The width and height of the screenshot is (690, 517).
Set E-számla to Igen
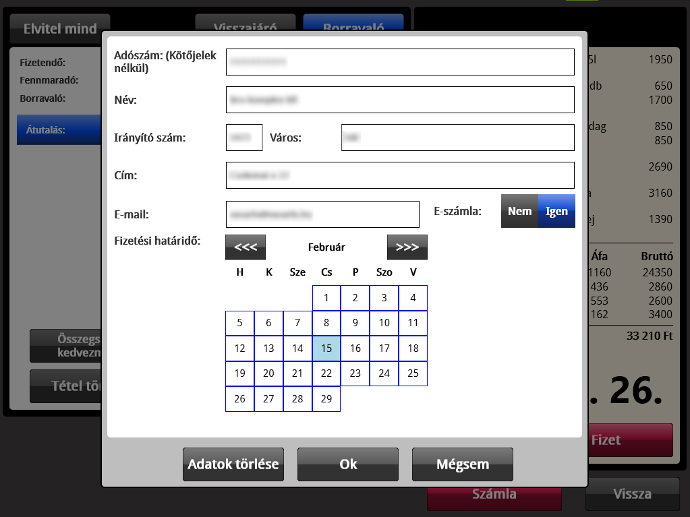tap(556, 211)
